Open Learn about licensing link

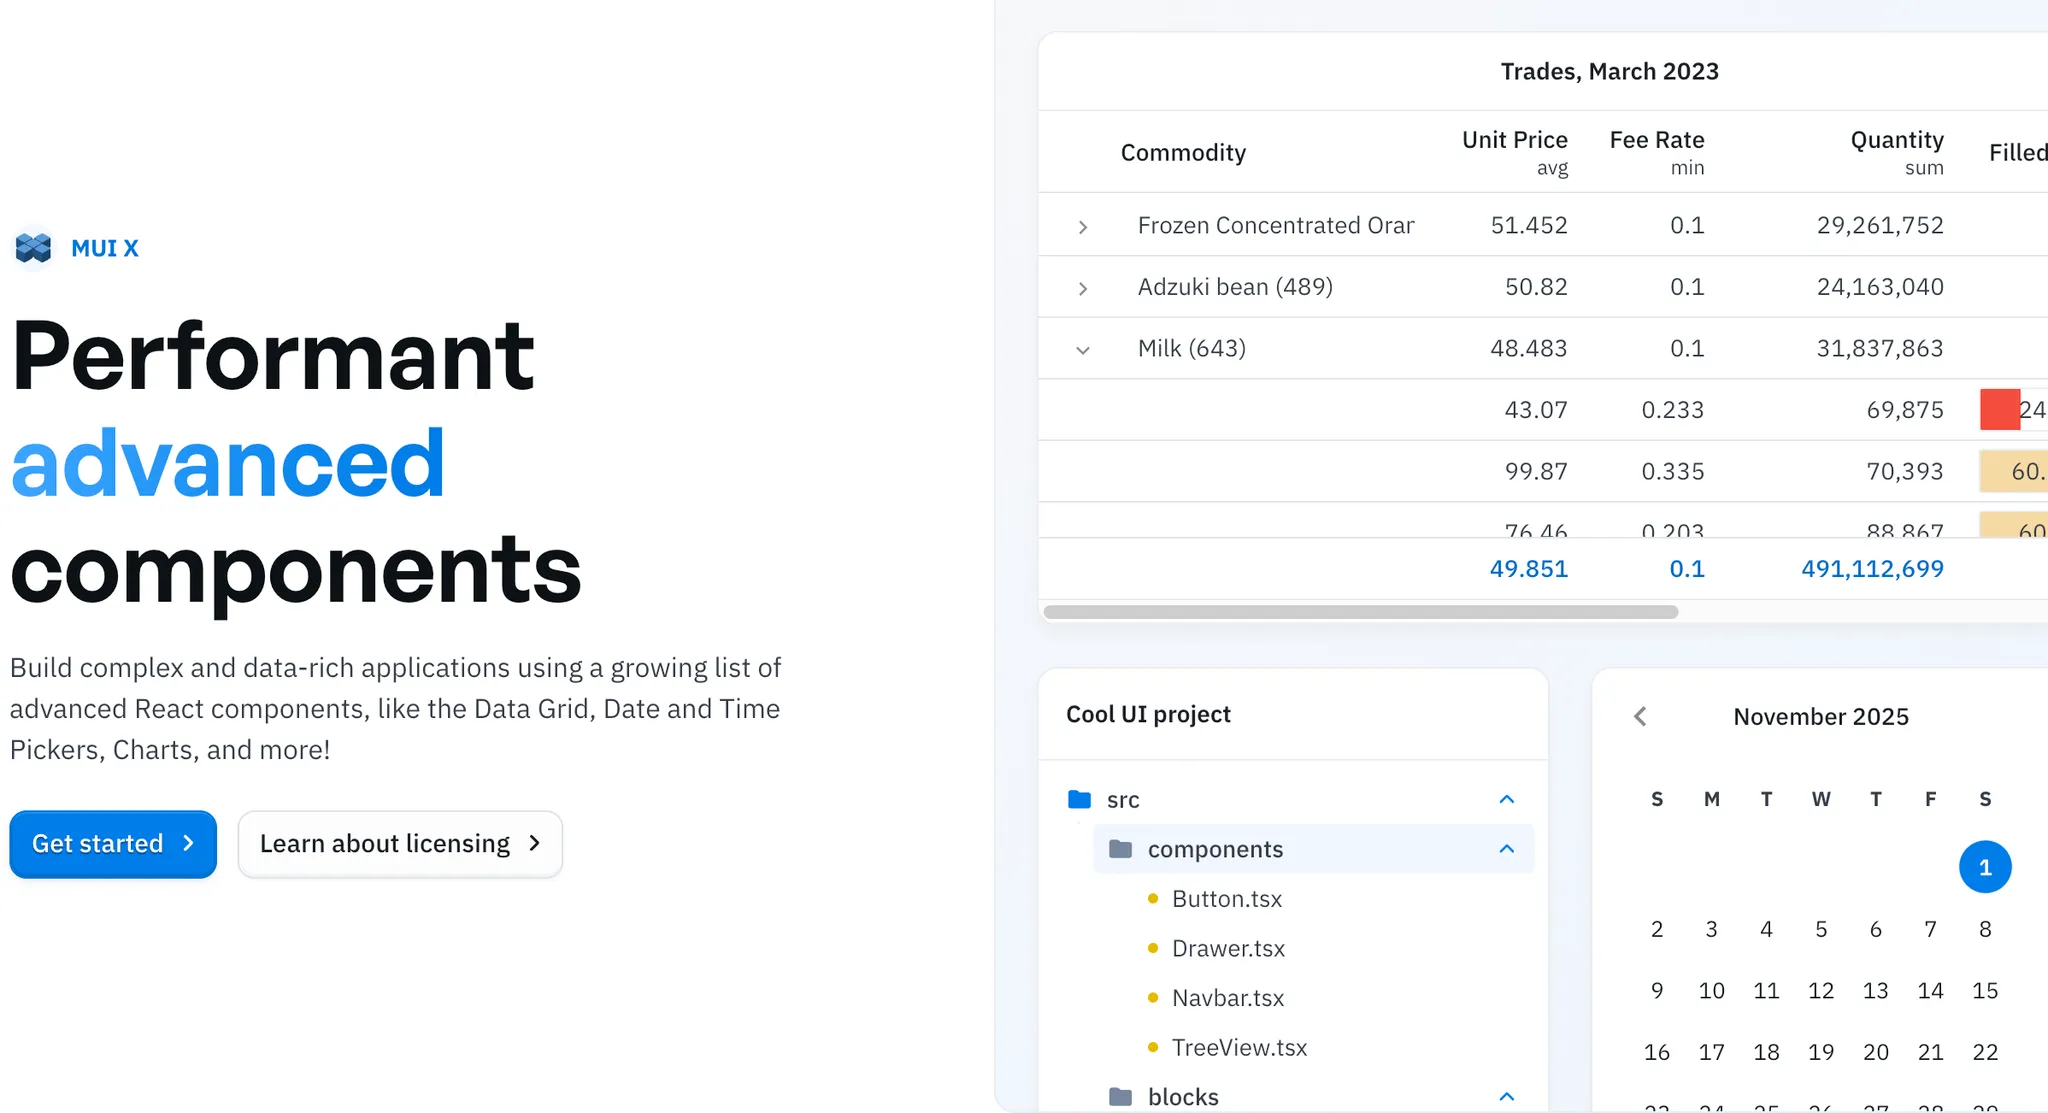400,844
